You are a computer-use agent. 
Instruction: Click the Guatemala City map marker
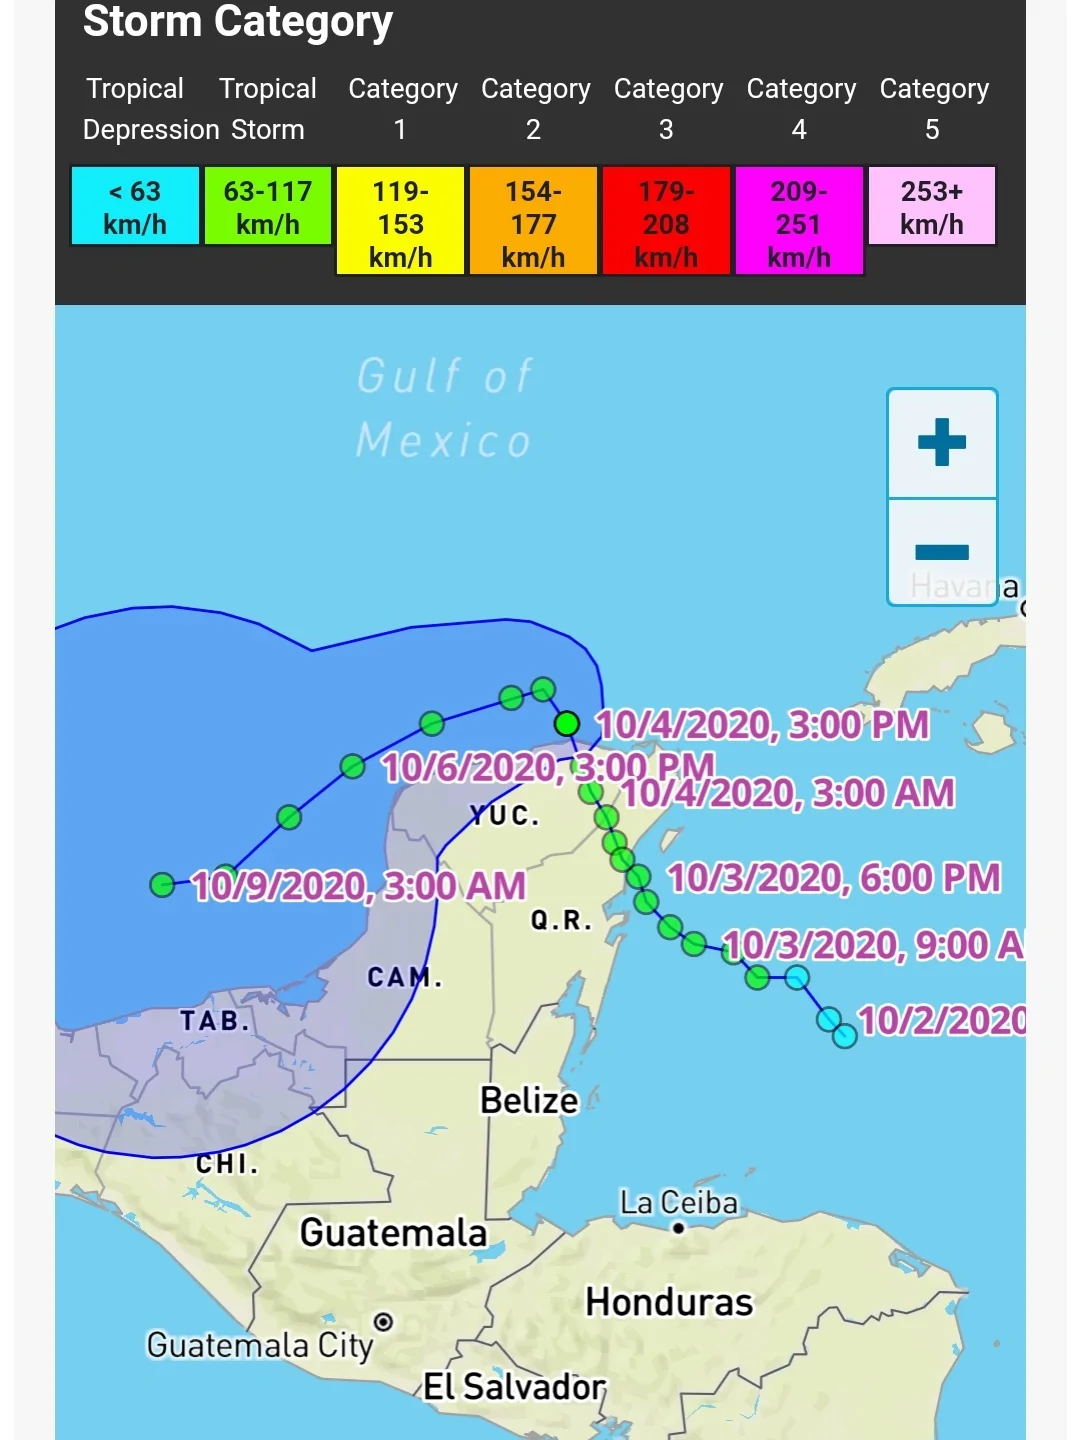click(383, 1322)
